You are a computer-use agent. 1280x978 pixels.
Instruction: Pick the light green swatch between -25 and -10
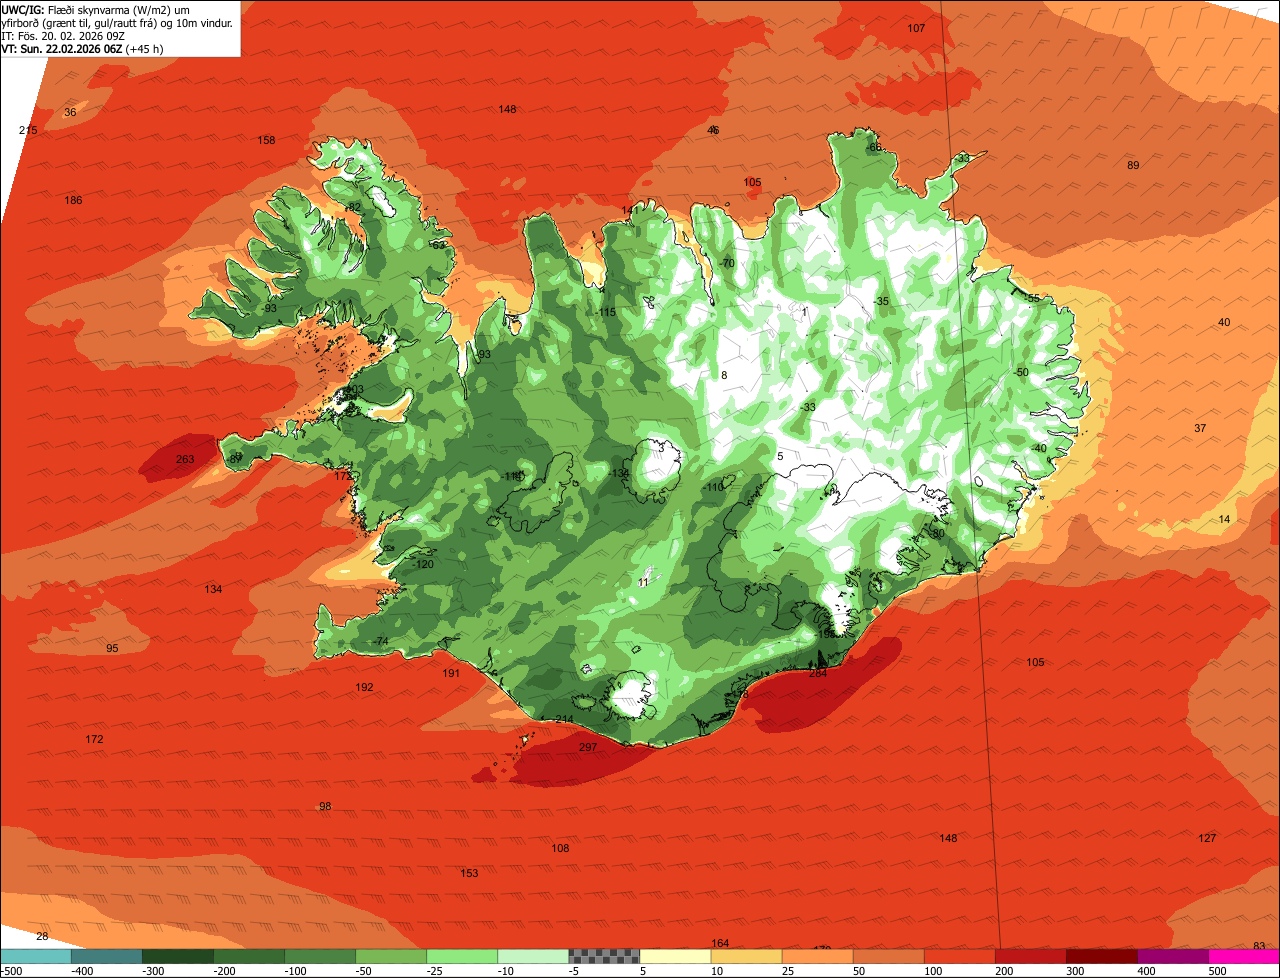pos(462,956)
